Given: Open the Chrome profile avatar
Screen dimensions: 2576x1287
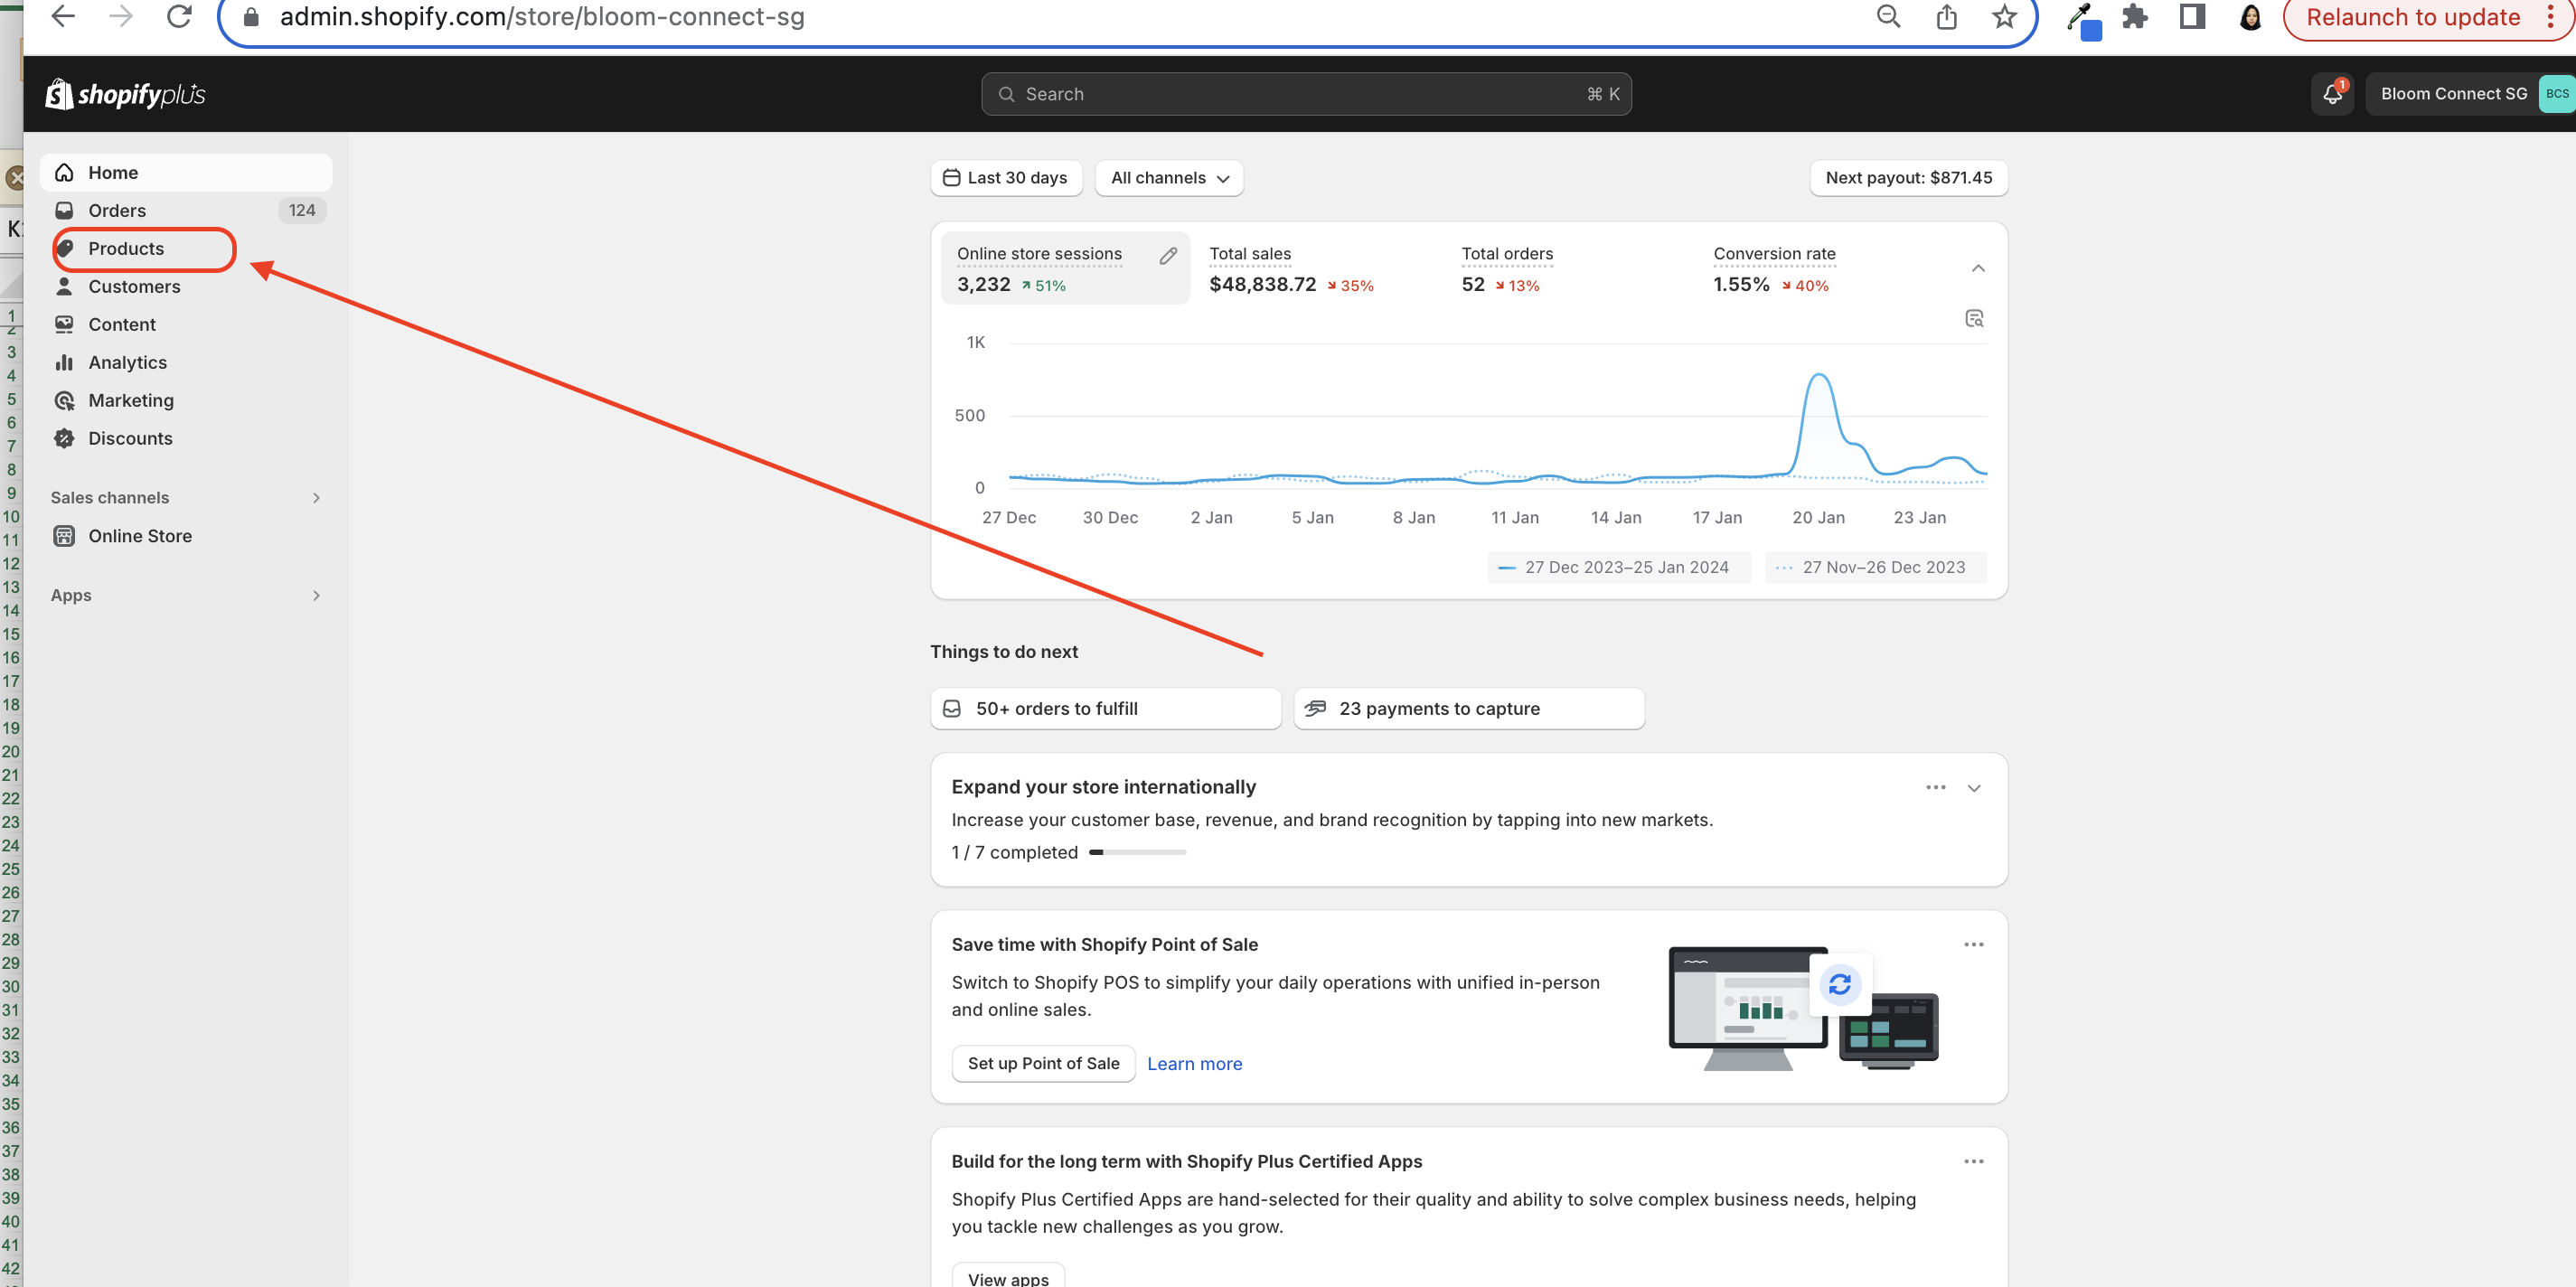Looking at the screenshot, I should coord(2250,17).
